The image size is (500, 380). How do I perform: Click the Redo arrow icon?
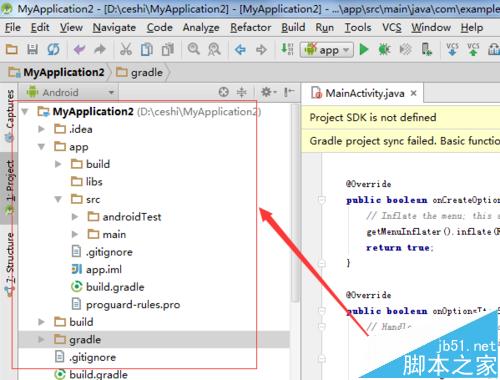coord(100,50)
